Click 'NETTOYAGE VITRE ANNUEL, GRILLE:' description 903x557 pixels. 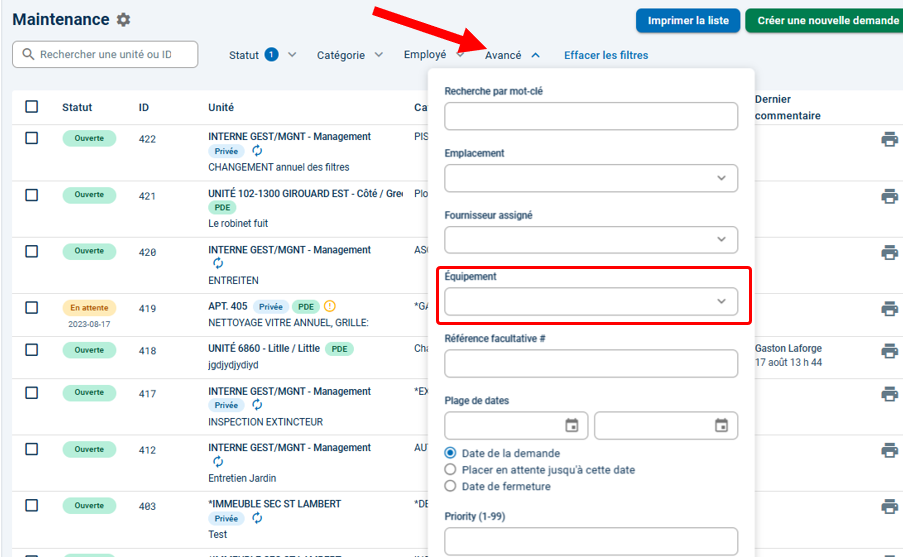click(288, 323)
